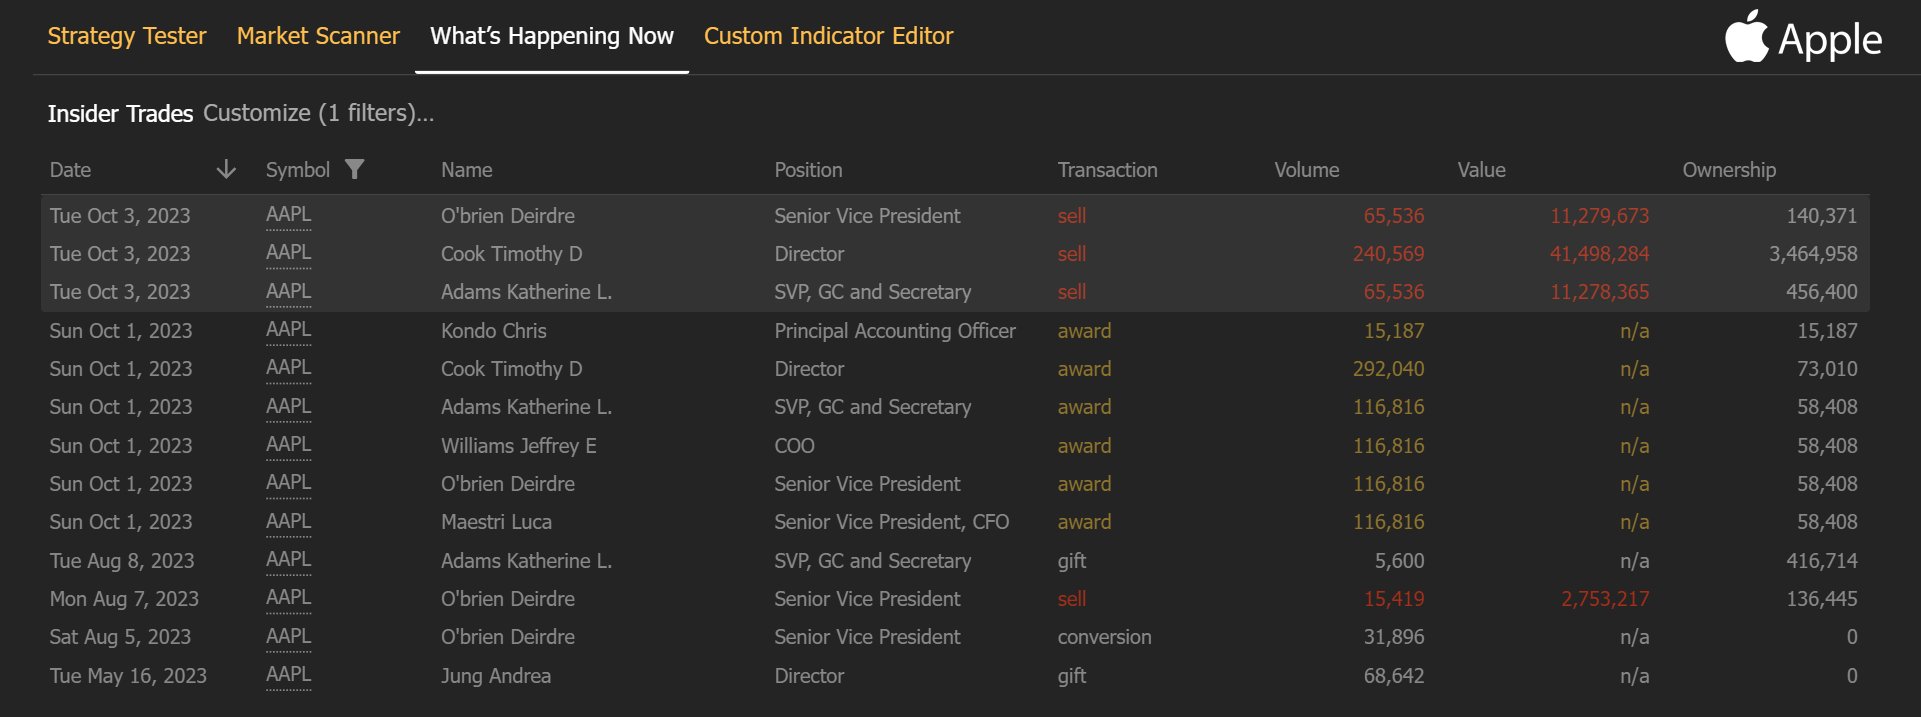This screenshot has height=717, width=1921.
Task: Sort by the Ownership column header
Action: tap(1729, 170)
